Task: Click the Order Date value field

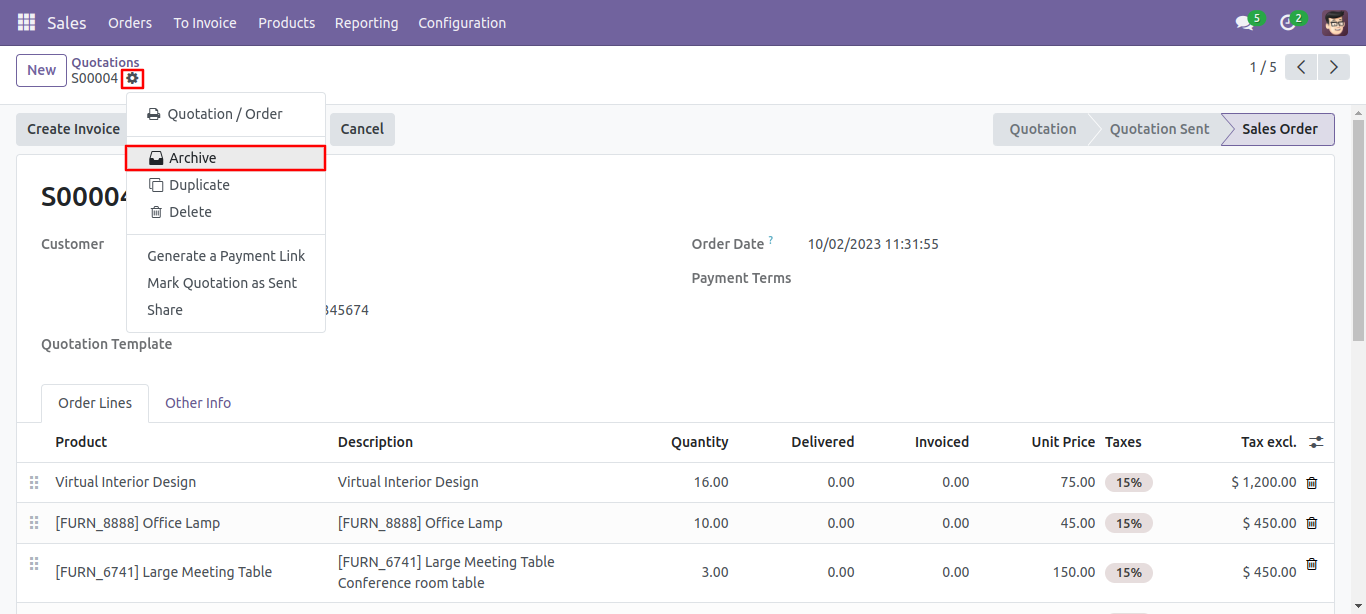Action: [873, 244]
